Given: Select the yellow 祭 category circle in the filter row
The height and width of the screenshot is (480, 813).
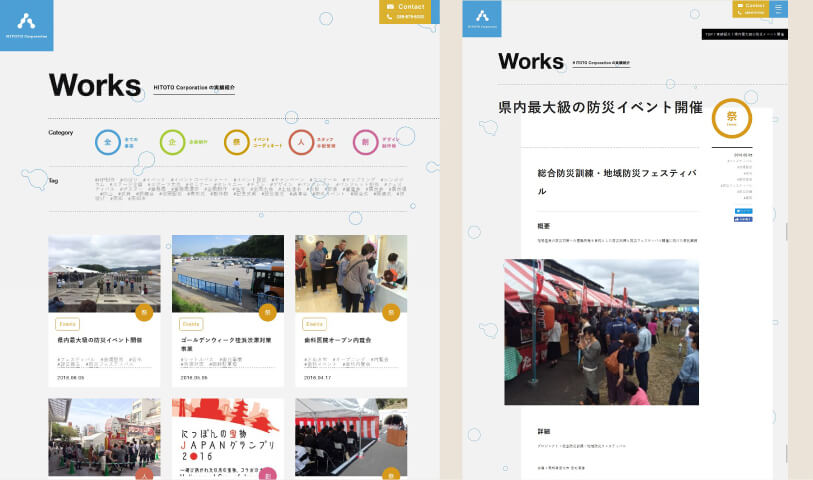Looking at the screenshot, I should (236, 142).
